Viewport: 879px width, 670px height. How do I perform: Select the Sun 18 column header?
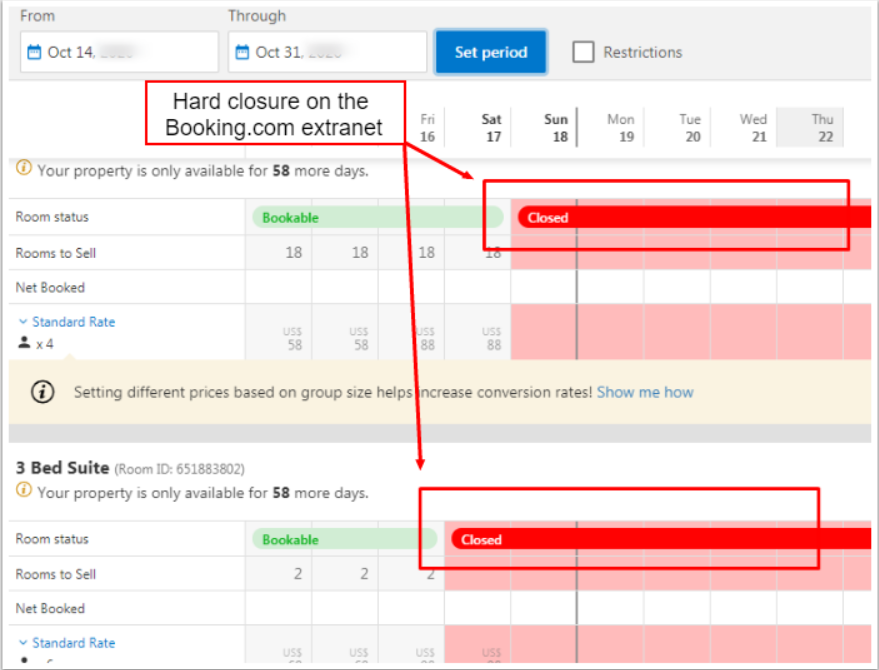pyautogui.click(x=555, y=128)
